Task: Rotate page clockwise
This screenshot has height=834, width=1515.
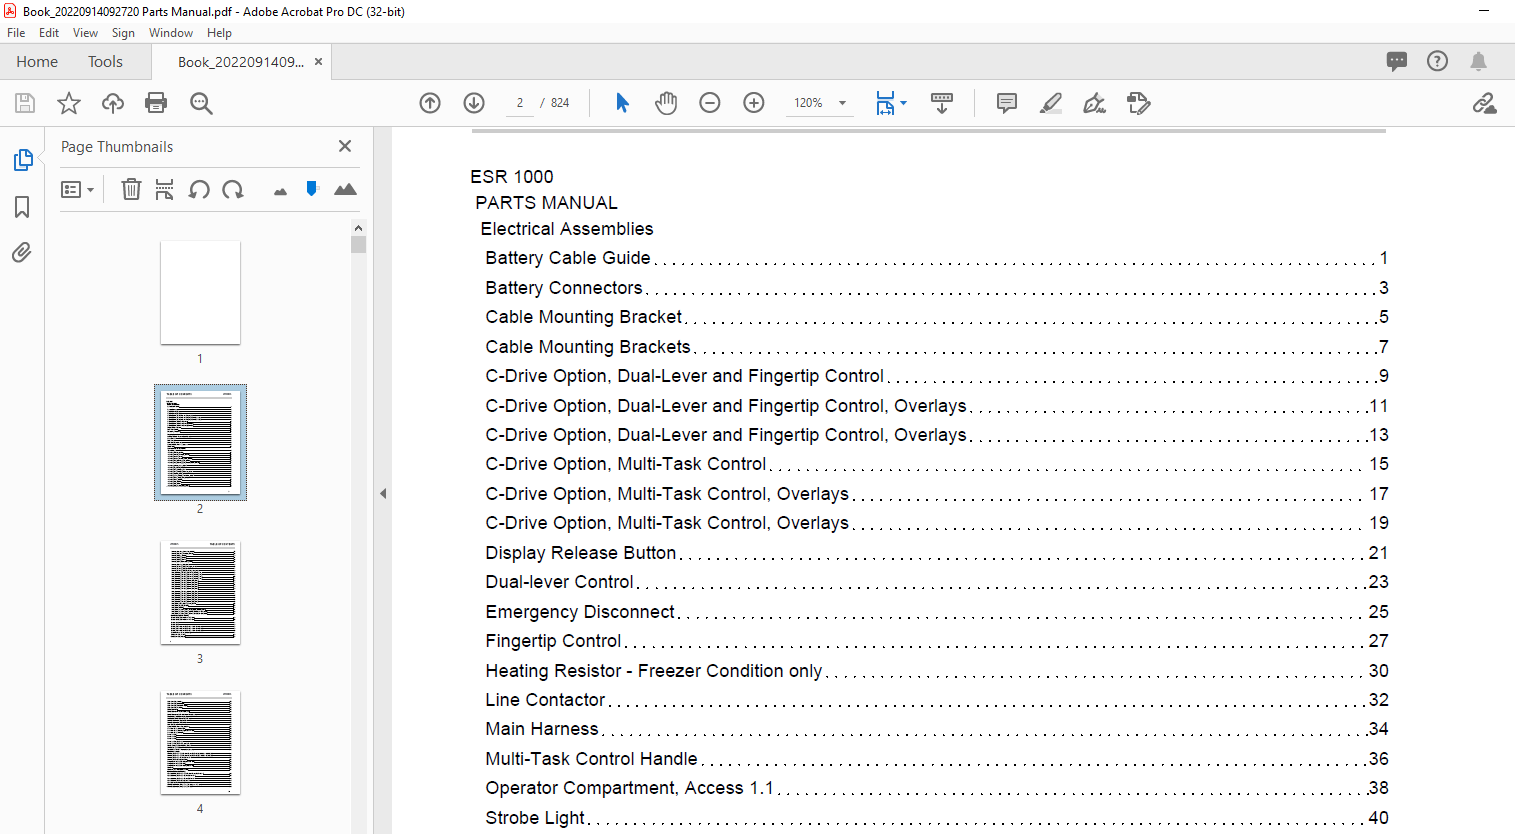Action: point(233,189)
